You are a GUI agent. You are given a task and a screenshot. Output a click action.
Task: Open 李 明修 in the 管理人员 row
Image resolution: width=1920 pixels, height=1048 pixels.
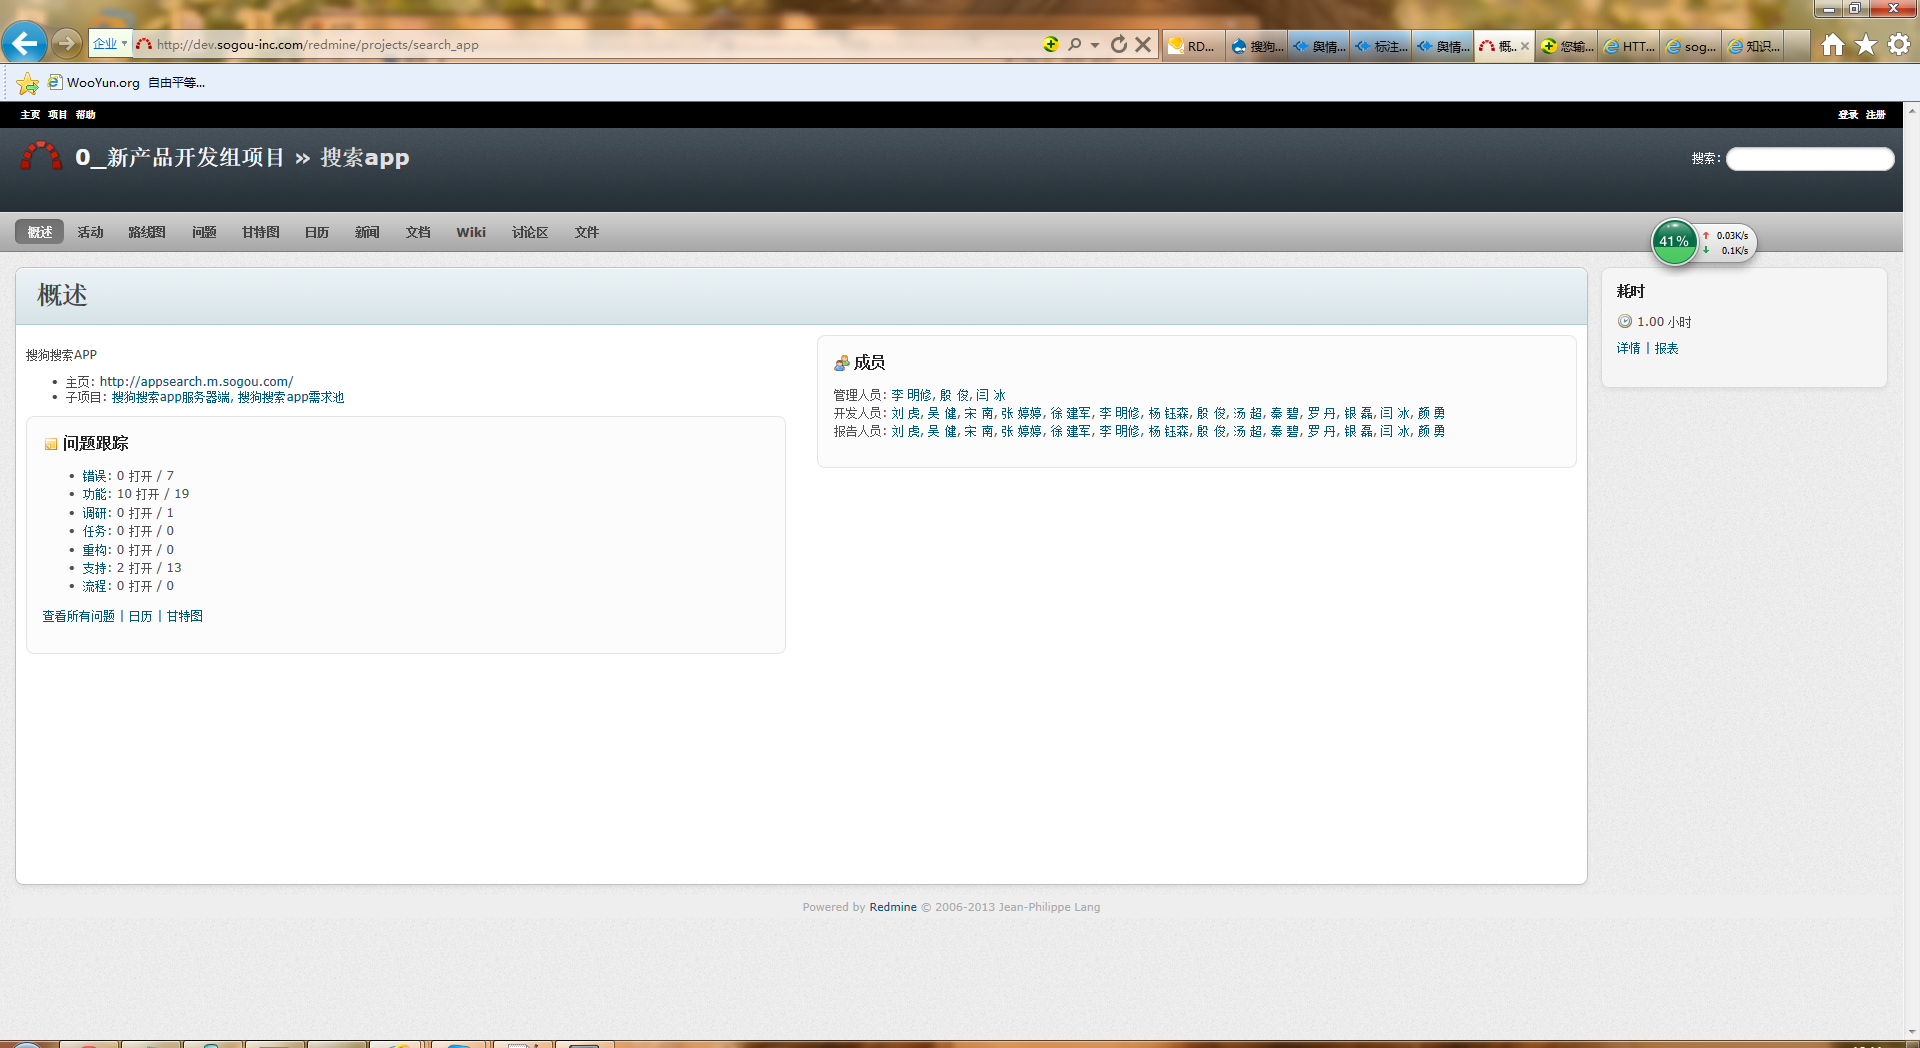911,395
